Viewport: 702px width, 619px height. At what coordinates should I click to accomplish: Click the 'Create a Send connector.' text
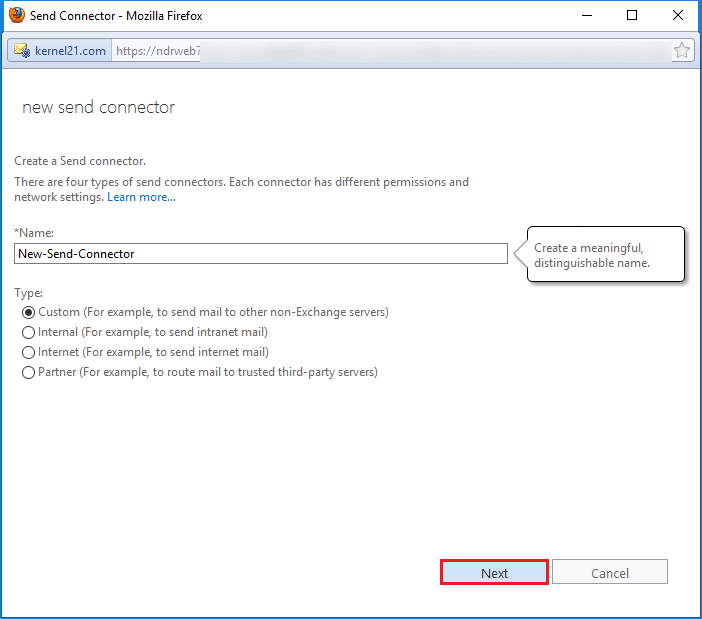(80, 161)
